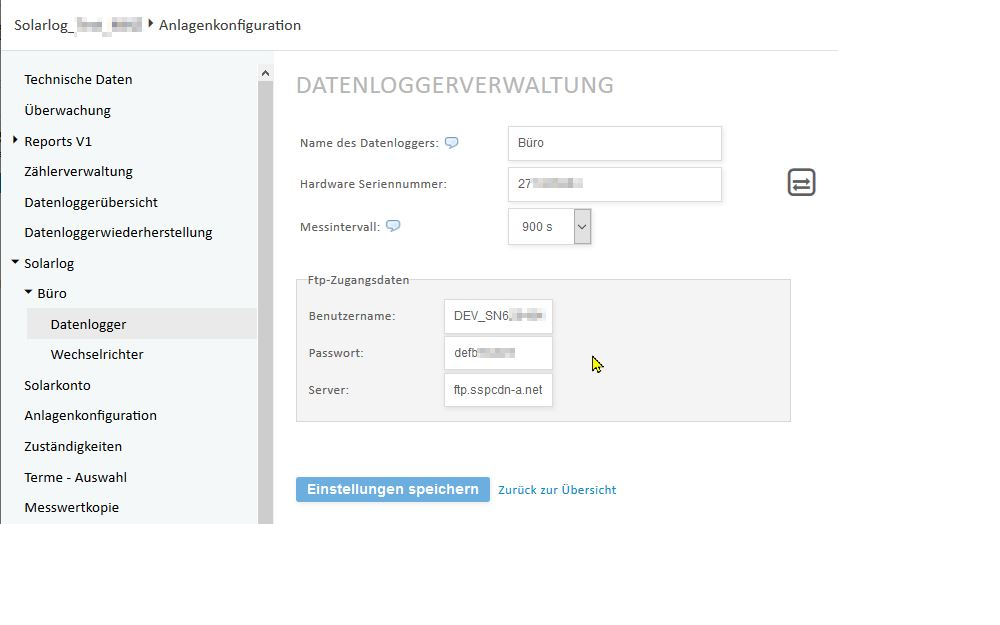Open Zuständigkeiten in the sidebar
This screenshot has width=1000, height=625.
pos(73,446)
